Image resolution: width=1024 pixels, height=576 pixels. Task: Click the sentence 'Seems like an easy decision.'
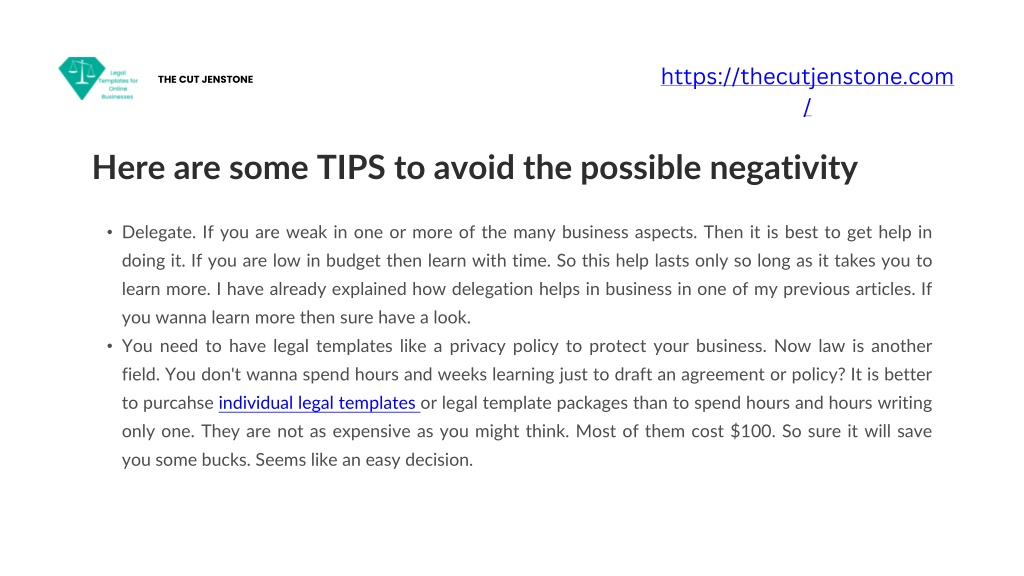[364, 460]
